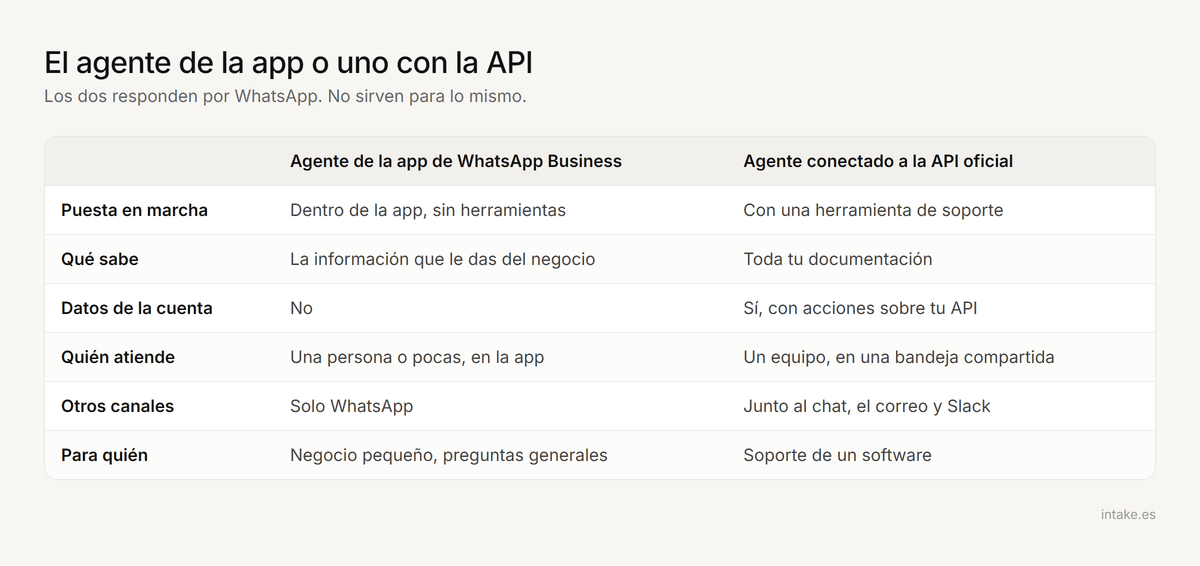Click cell 'Junto al chat, el correo y Slack'
1200x566 pixels.
click(x=867, y=406)
